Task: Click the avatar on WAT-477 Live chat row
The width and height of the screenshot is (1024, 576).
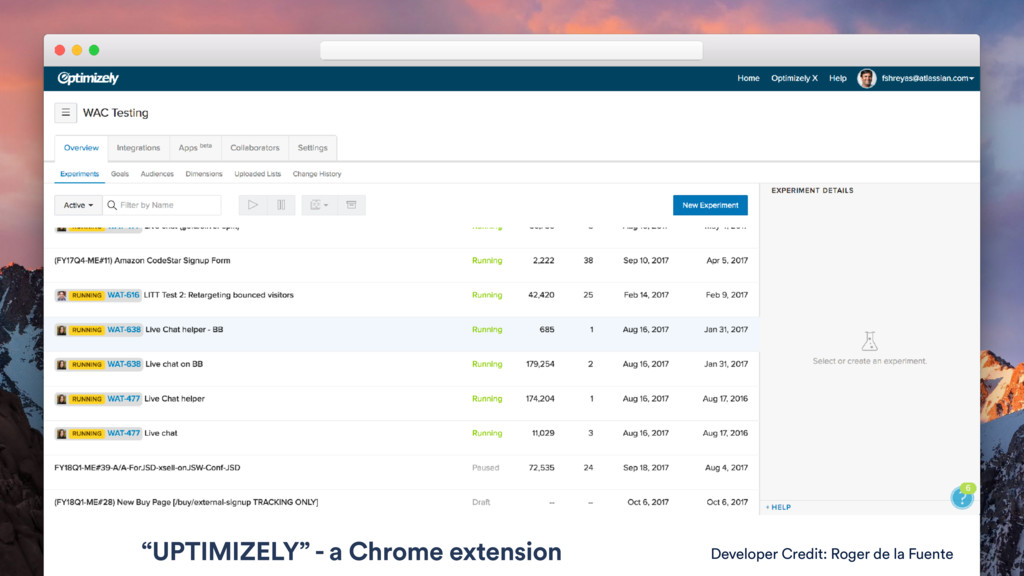Action: 61,434
